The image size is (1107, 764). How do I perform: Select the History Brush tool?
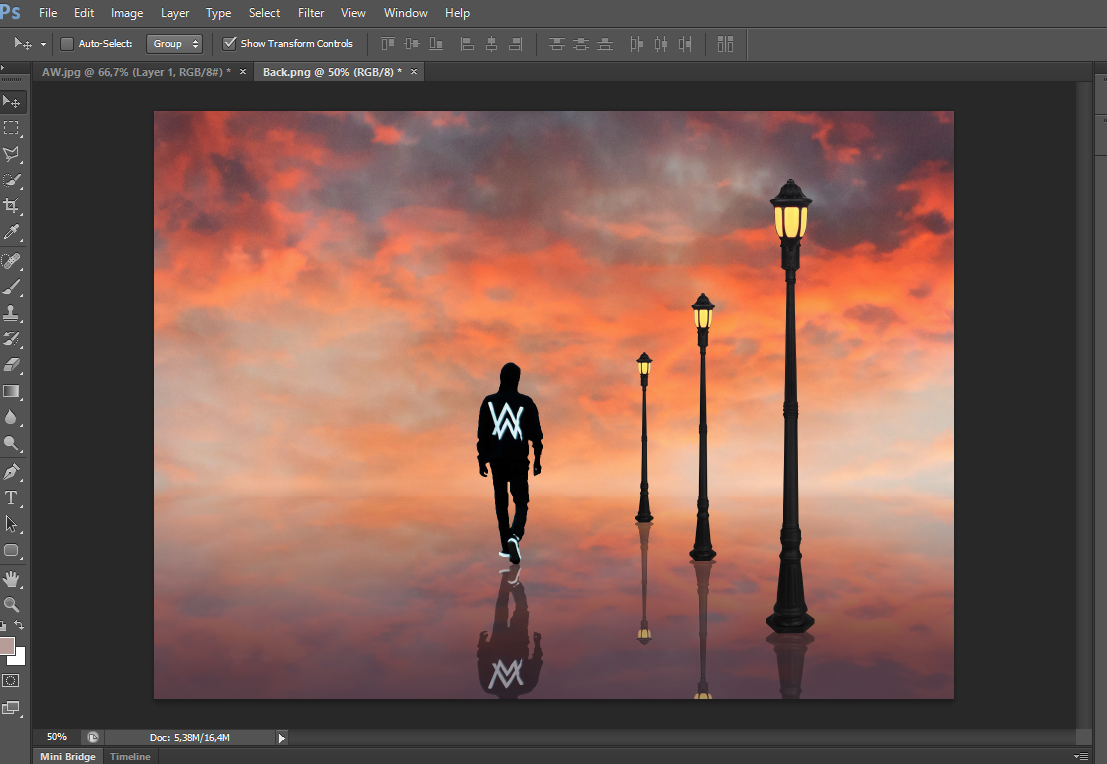(x=11, y=339)
